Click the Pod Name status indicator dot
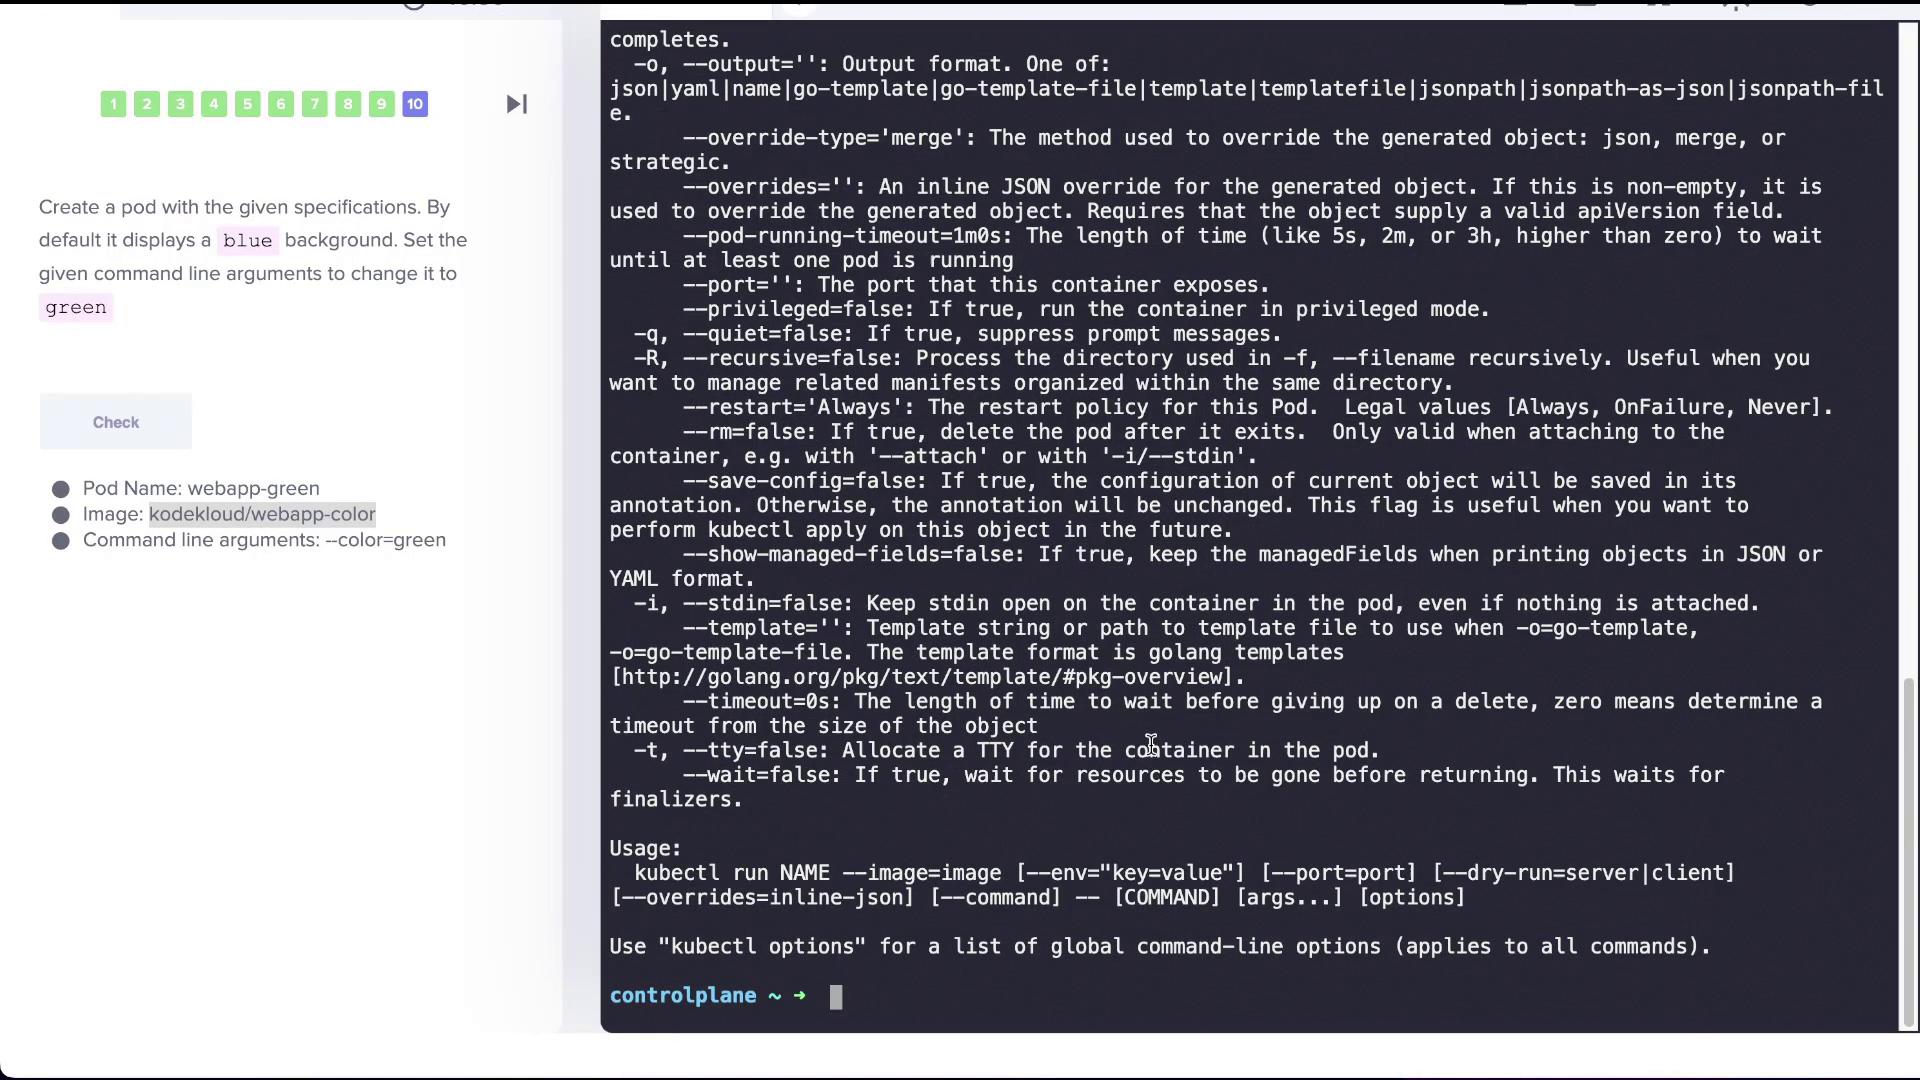Screen dimensions: 1920x1080 point(61,489)
